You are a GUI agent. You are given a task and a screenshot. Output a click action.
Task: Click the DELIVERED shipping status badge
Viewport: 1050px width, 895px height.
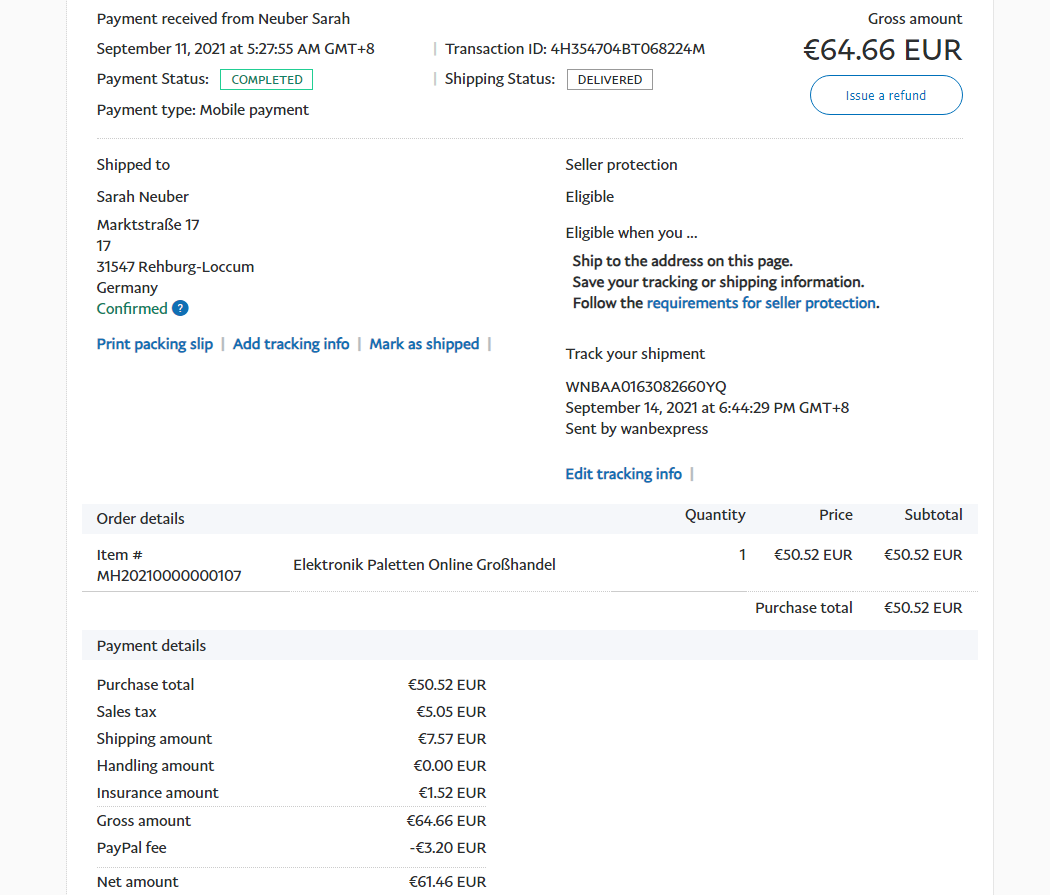click(610, 80)
